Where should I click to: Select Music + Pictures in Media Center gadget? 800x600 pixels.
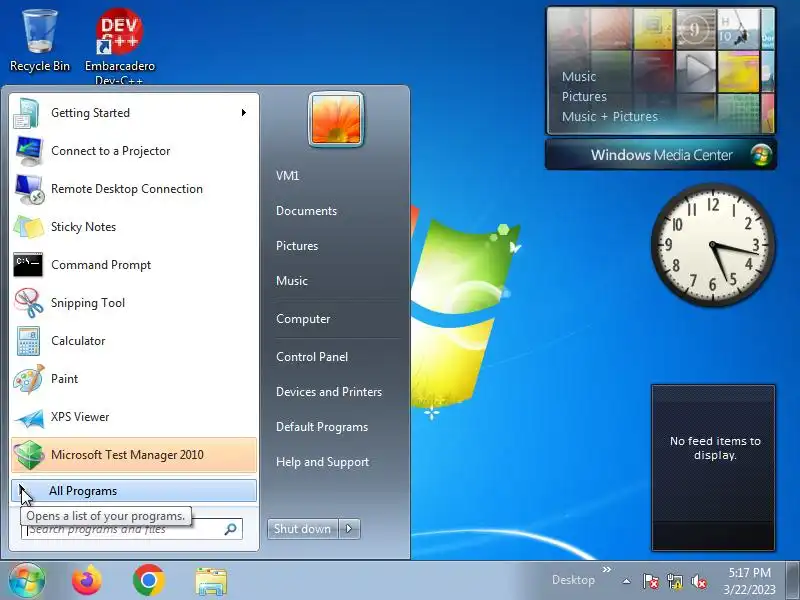click(x=610, y=116)
